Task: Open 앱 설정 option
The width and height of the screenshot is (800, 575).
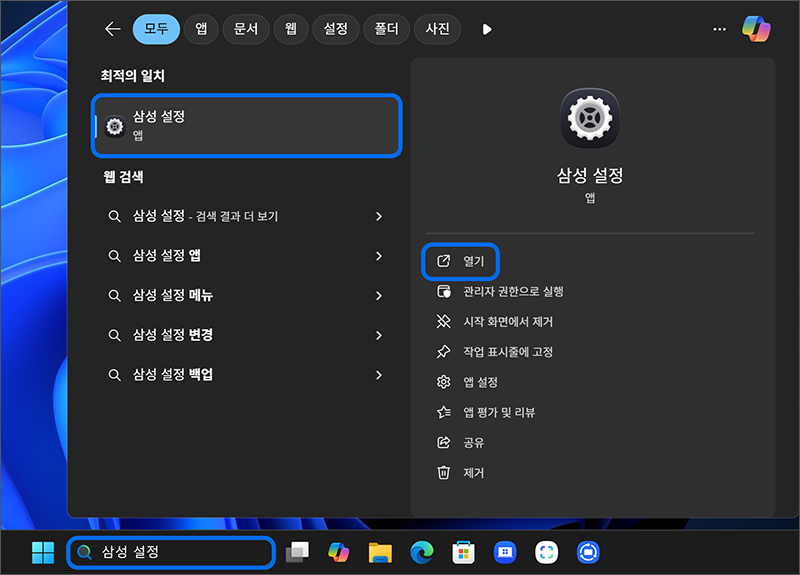Action: tap(467, 382)
